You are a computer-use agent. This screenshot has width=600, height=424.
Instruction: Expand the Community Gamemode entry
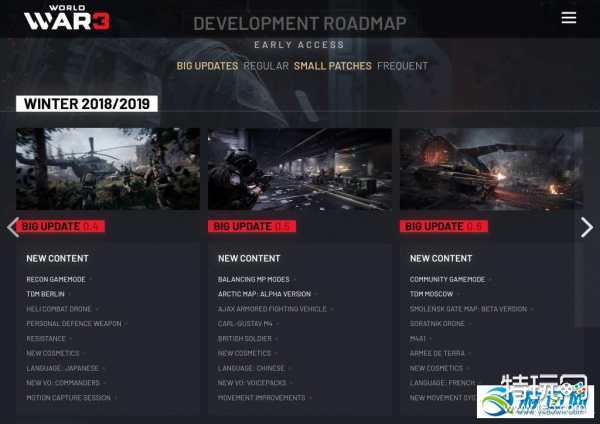(447, 279)
